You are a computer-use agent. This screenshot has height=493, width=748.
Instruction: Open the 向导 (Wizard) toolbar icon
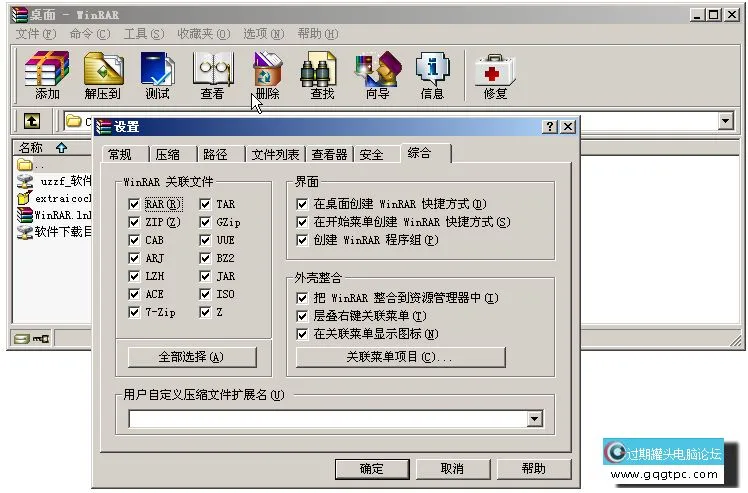[x=378, y=75]
